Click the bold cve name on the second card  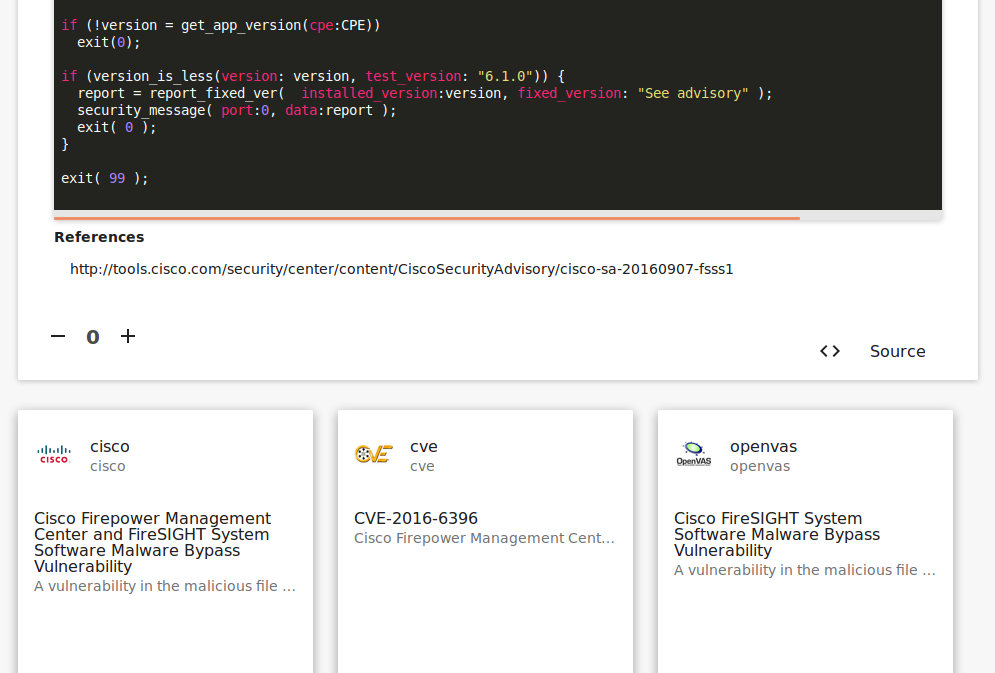click(424, 447)
